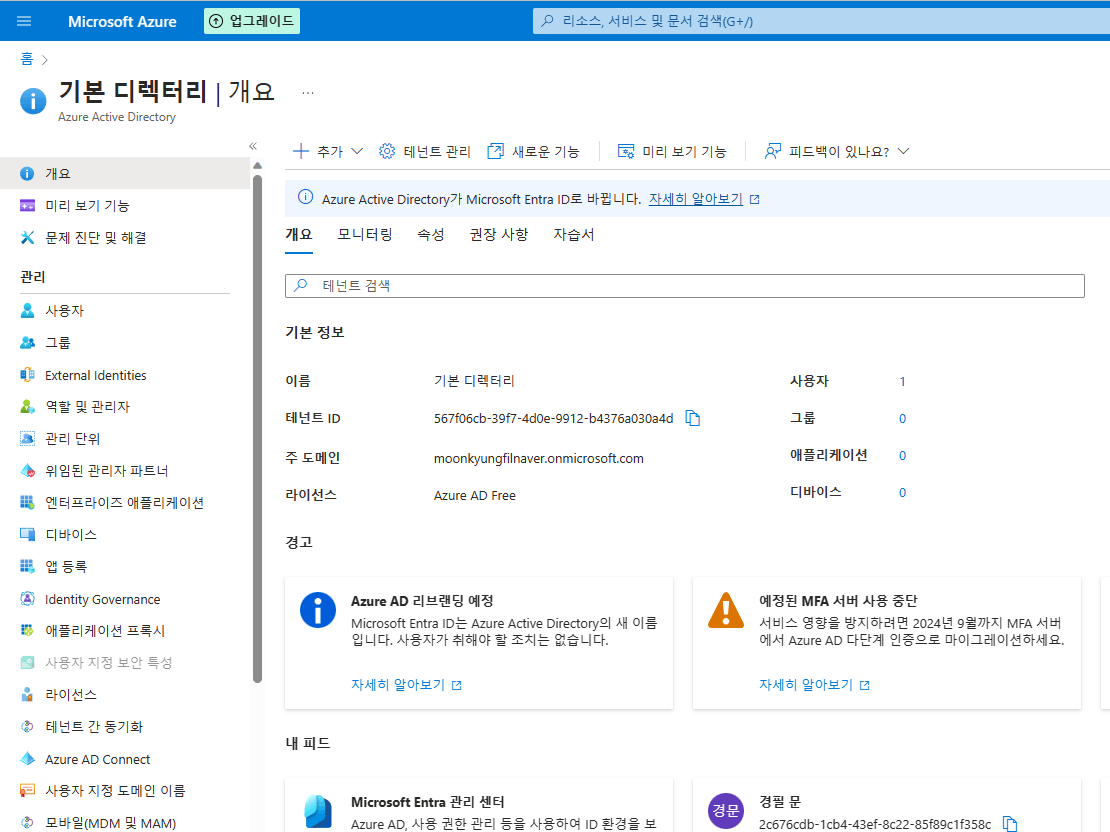Open 자세히 알아보기 in MFA 서버 card
This screenshot has height=832, width=1110.
pyautogui.click(x=814, y=685)
